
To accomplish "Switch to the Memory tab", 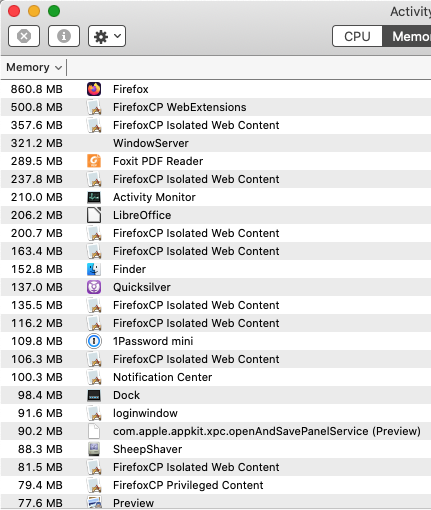I will [x=408, y=36].
